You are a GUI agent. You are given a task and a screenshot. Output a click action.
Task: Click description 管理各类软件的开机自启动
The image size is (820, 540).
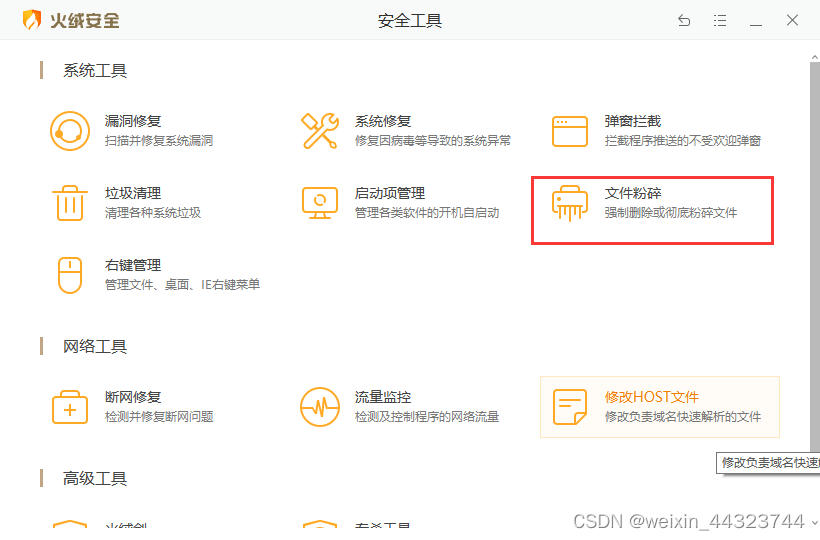pyautogui.click(x=427, y=213)
